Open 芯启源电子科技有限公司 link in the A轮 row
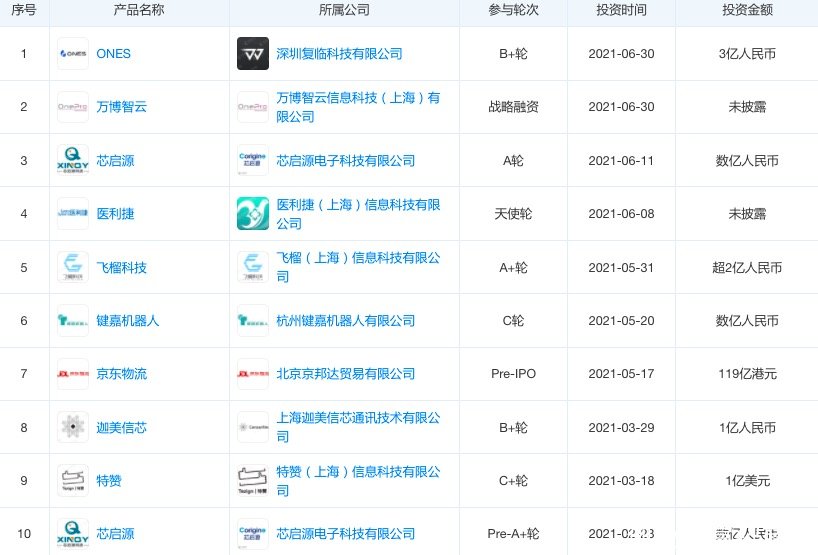Viewport: 818px width, 555px height. click(x=346, y=160)
